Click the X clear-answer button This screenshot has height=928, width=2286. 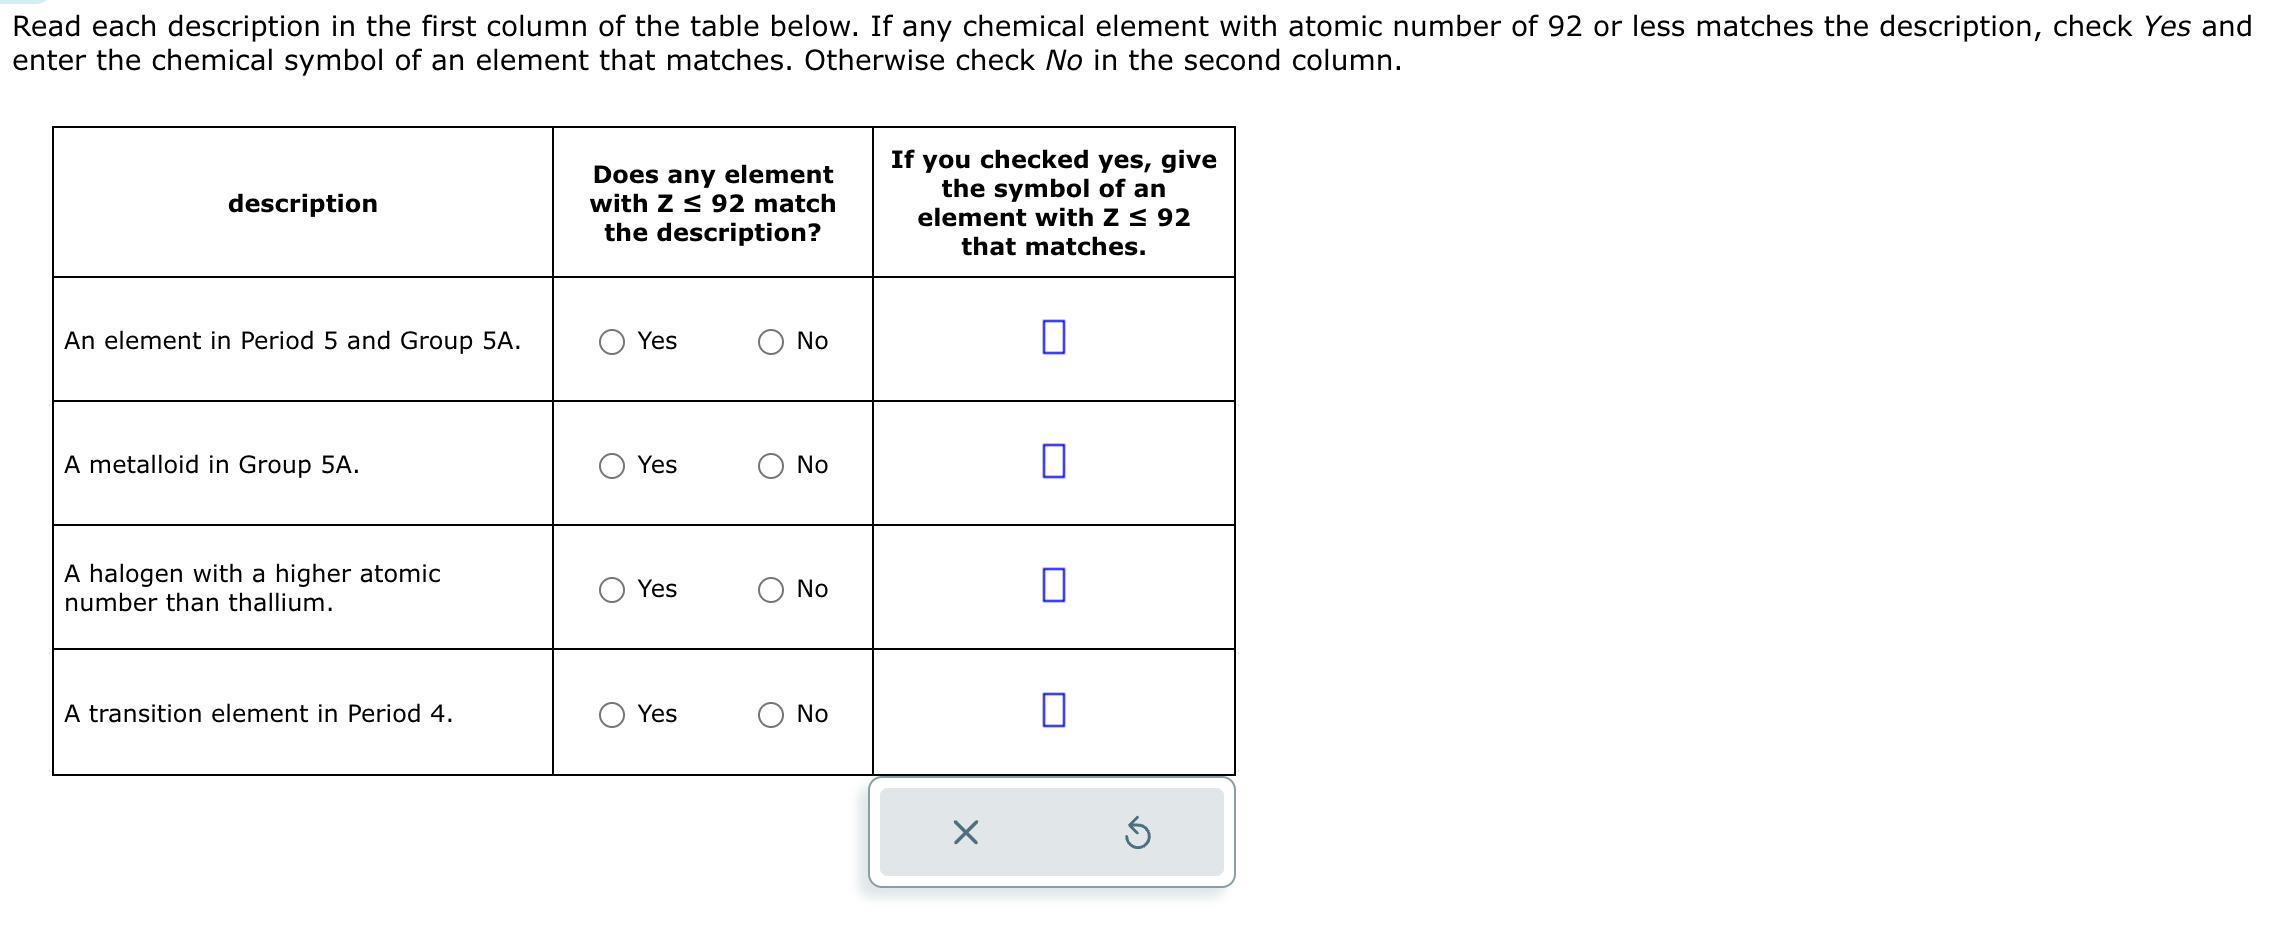pos(965,833)
